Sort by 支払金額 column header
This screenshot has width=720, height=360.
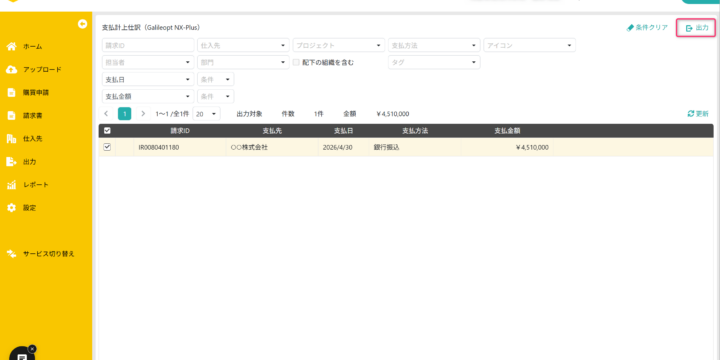pyautogui.click(x=507, y=131)
